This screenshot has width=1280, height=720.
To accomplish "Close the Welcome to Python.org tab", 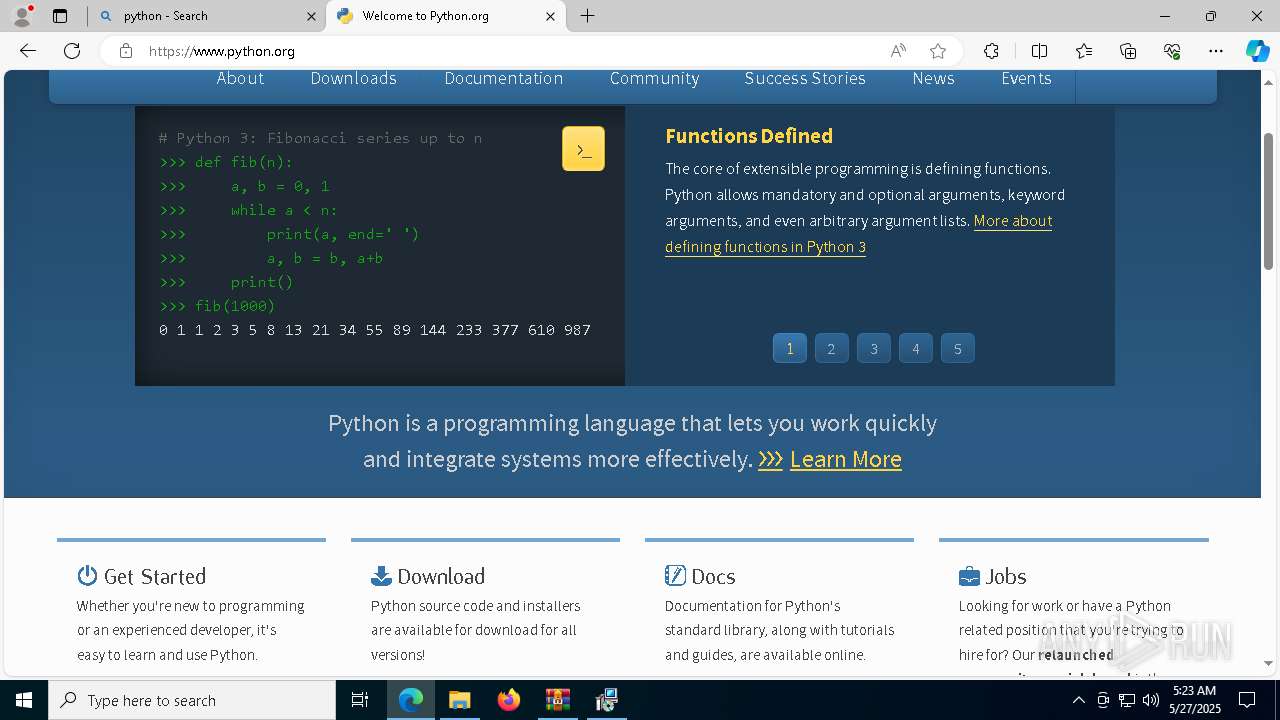I will (550, 16).
